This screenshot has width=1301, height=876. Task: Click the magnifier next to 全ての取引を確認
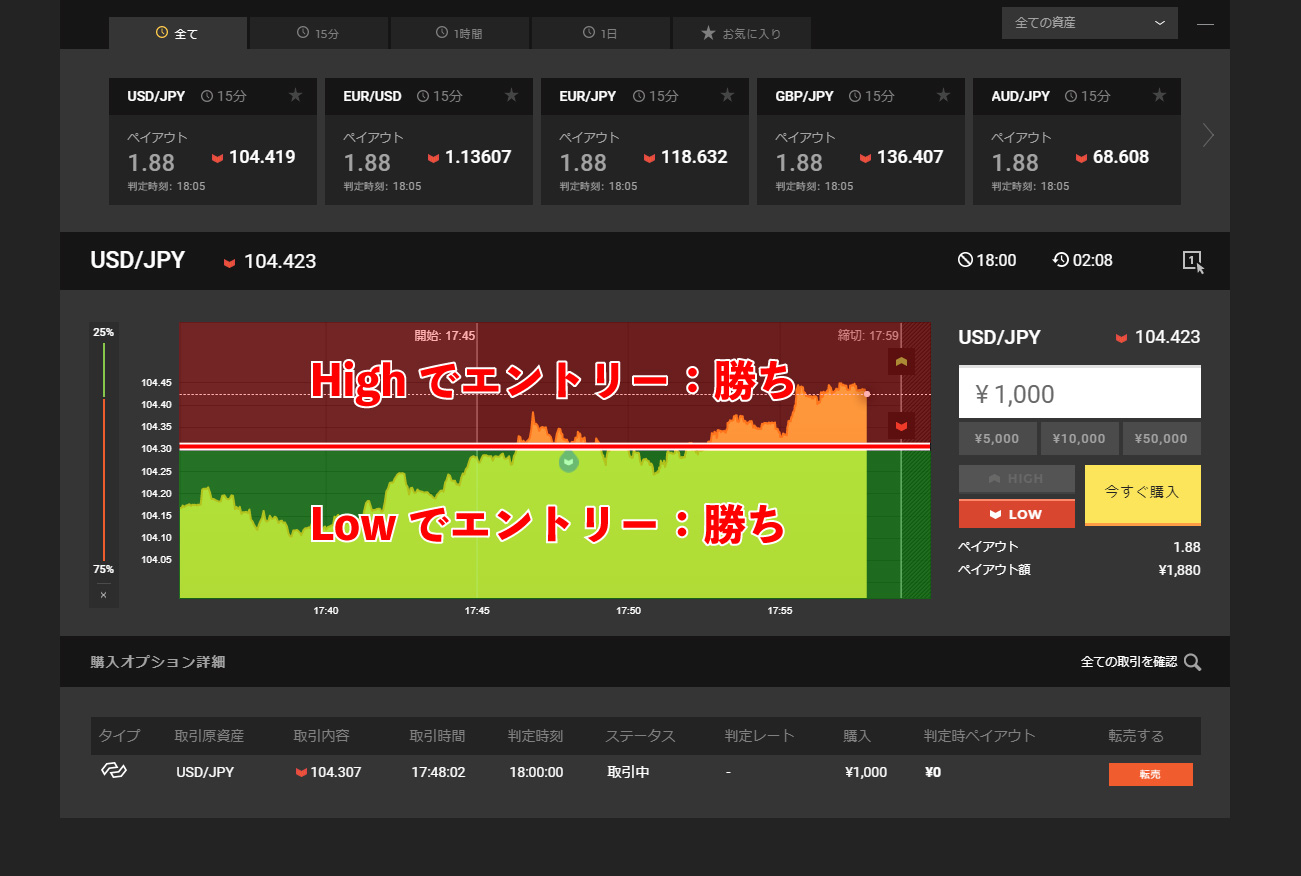pyautogui.click(x=1192, y=662)
